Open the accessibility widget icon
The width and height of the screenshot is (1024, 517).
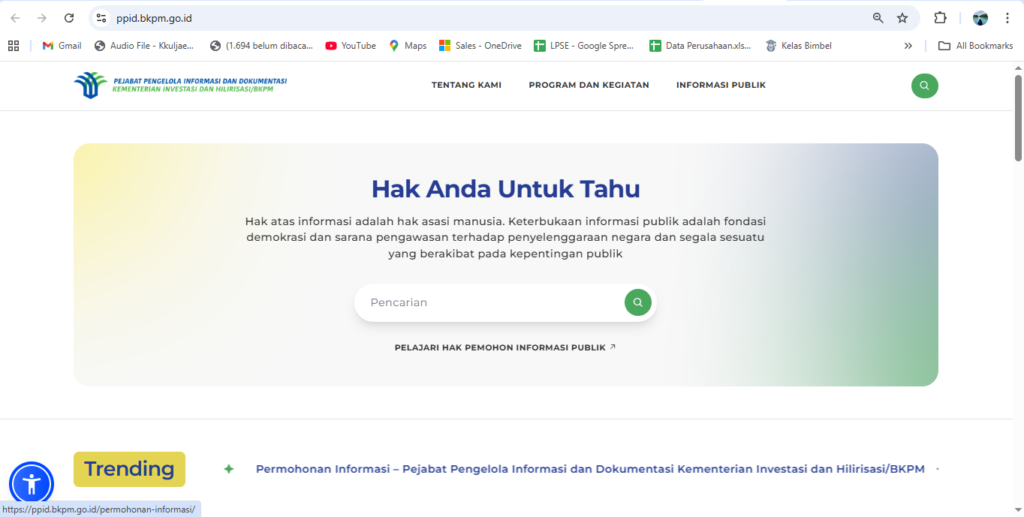coord(31,484)
